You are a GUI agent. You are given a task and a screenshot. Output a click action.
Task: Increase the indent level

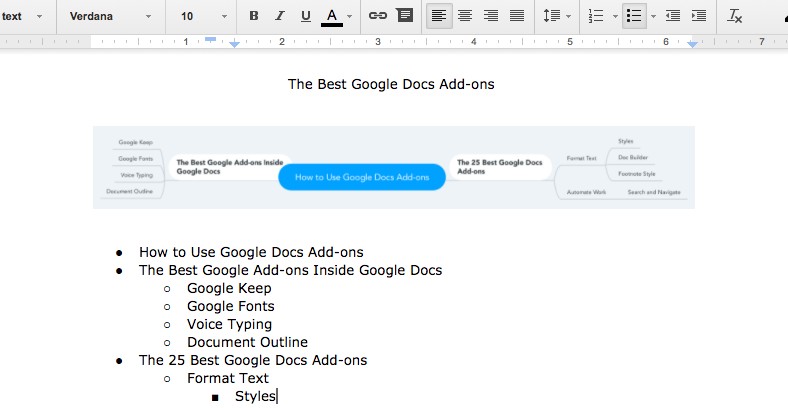(x=699, y=16)
